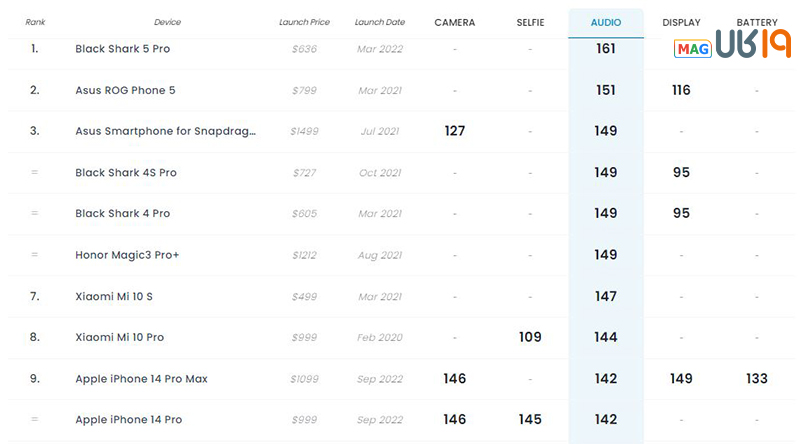800x444 pixels.
Task: Open the Black Shark 5 Pro entry
Action: (122, 49)
